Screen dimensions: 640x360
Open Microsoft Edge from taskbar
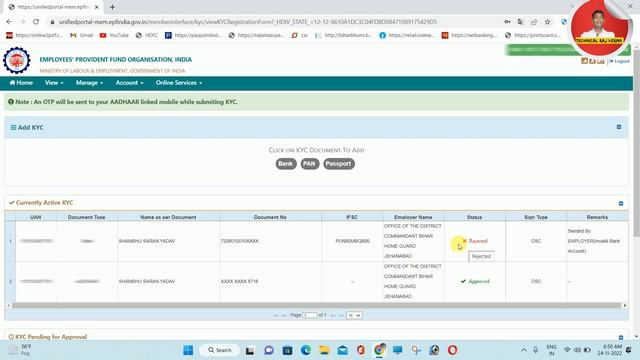coord(306,350)
